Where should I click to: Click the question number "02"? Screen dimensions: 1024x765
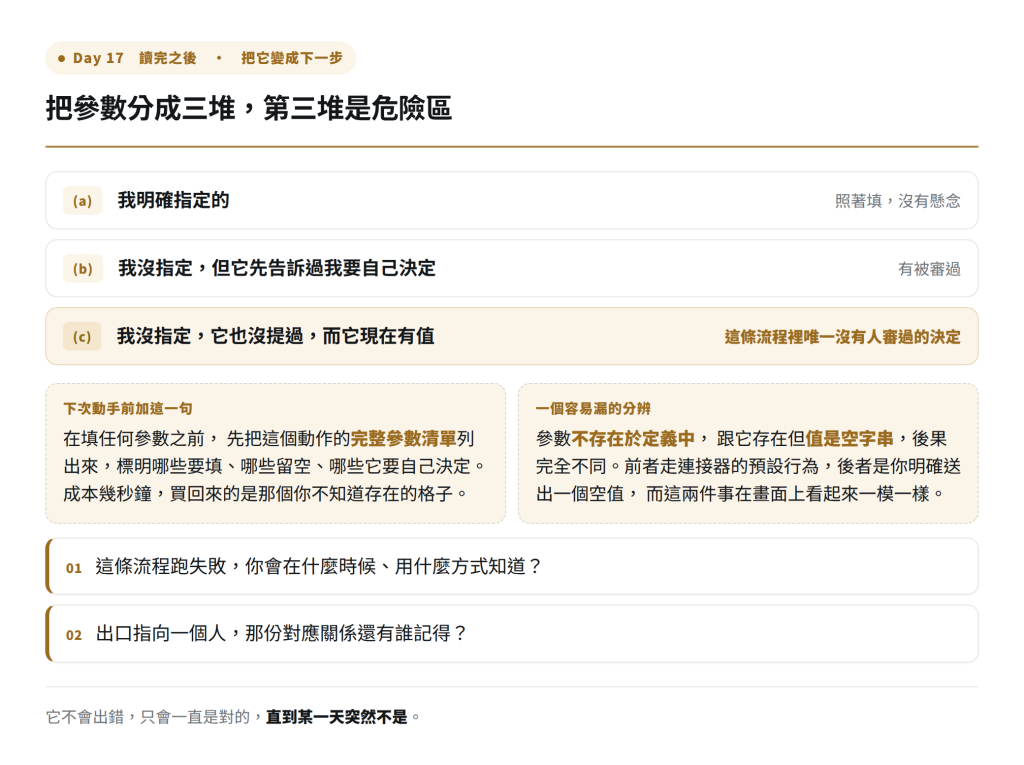tap(74, 635)
